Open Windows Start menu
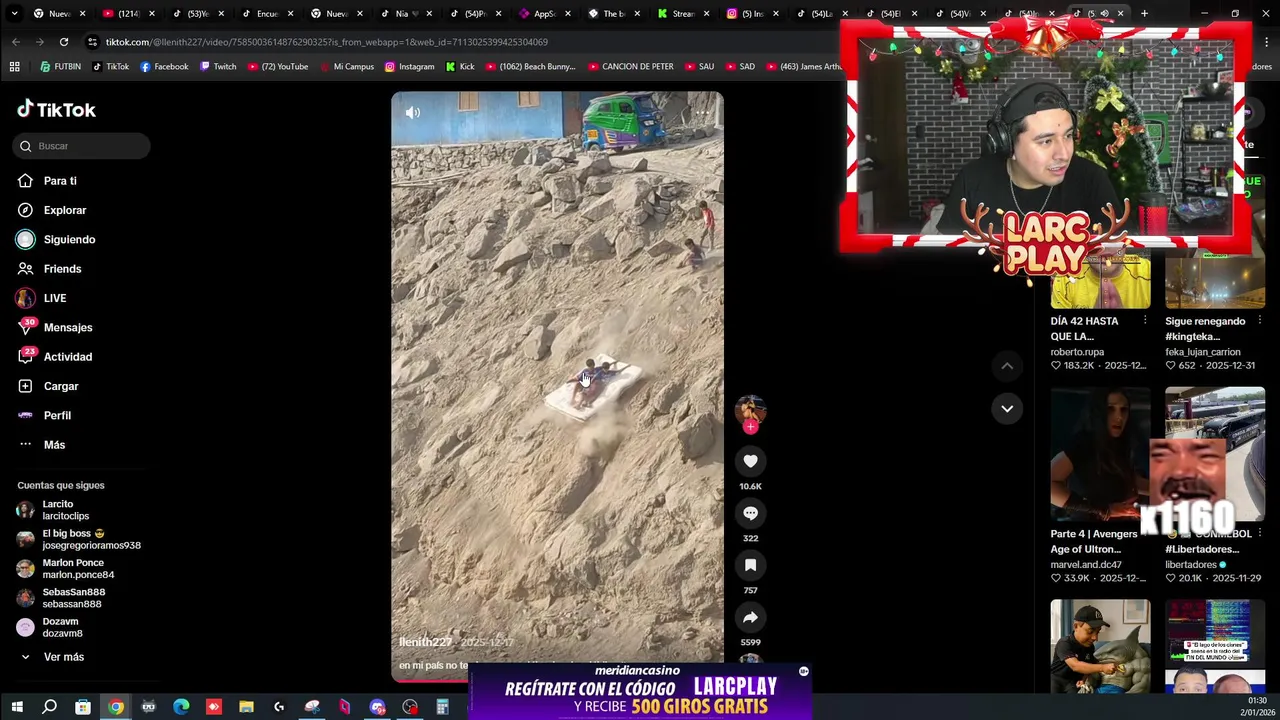The image size is (1280, 720). pyautogui.click(x=17, y=707)
